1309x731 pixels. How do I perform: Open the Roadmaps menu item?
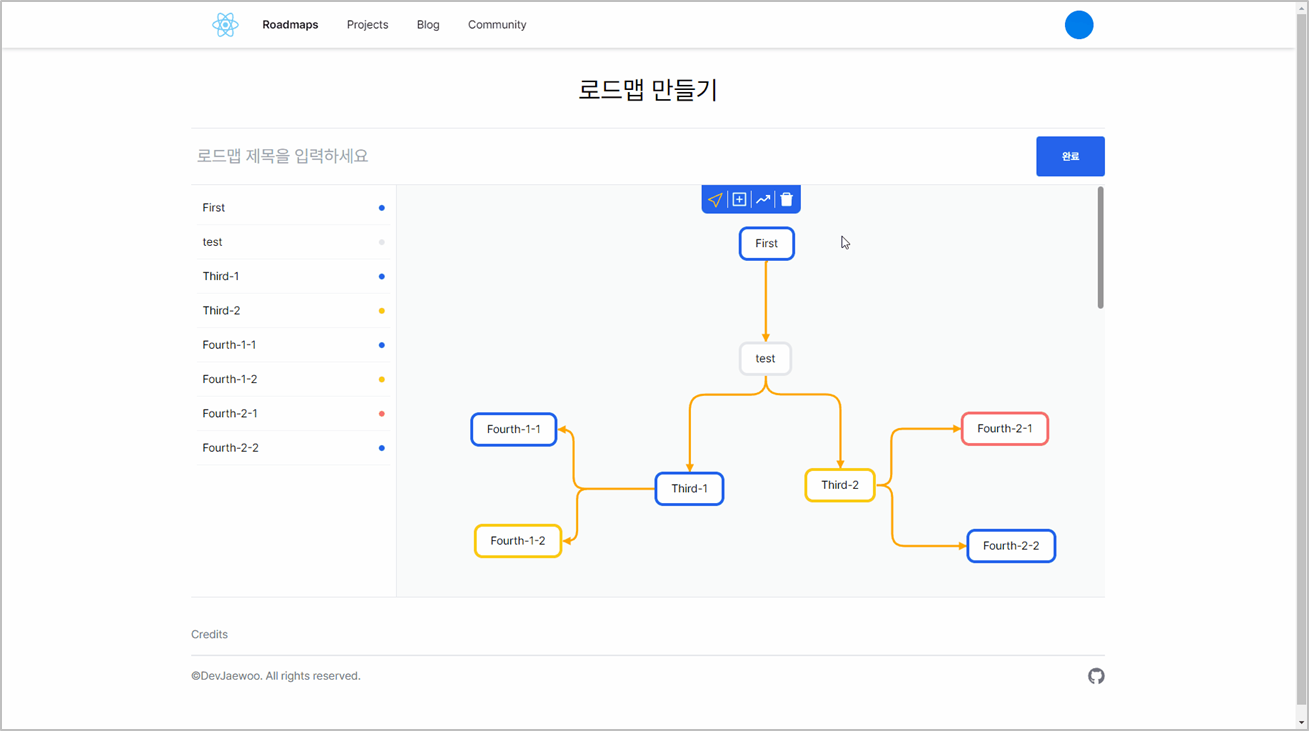[x=290, y=24]
